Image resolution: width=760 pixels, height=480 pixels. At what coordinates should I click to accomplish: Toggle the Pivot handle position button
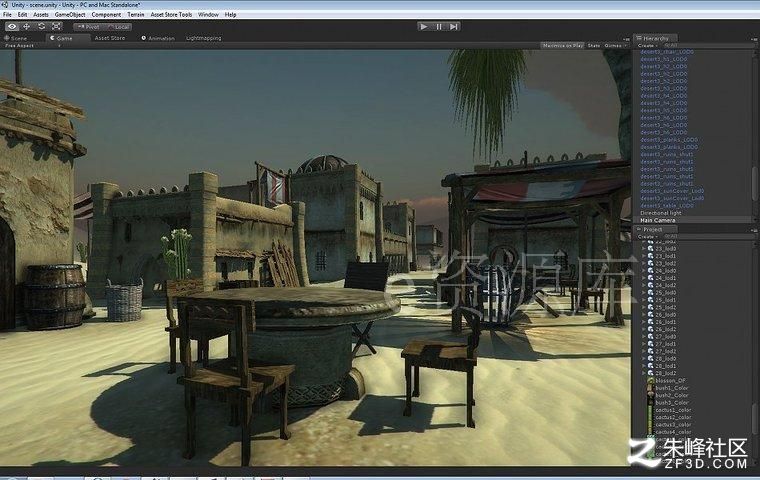click(x=88, y=27)
